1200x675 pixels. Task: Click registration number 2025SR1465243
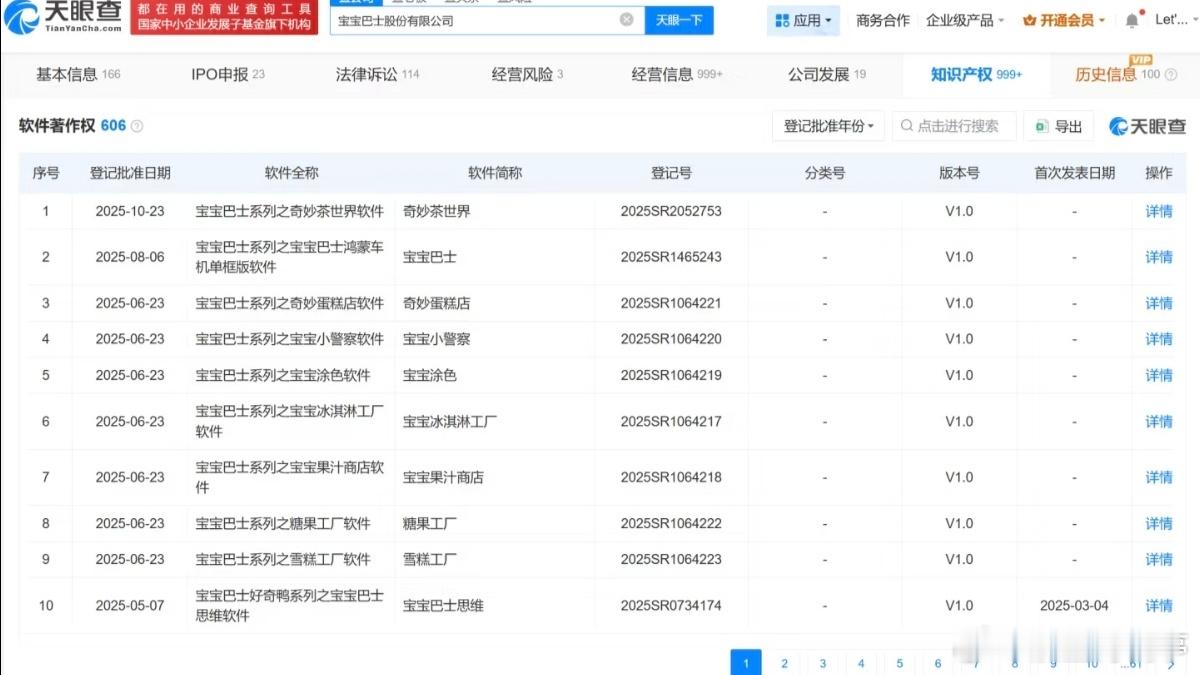pyautogui.click(x=671, y=257)
